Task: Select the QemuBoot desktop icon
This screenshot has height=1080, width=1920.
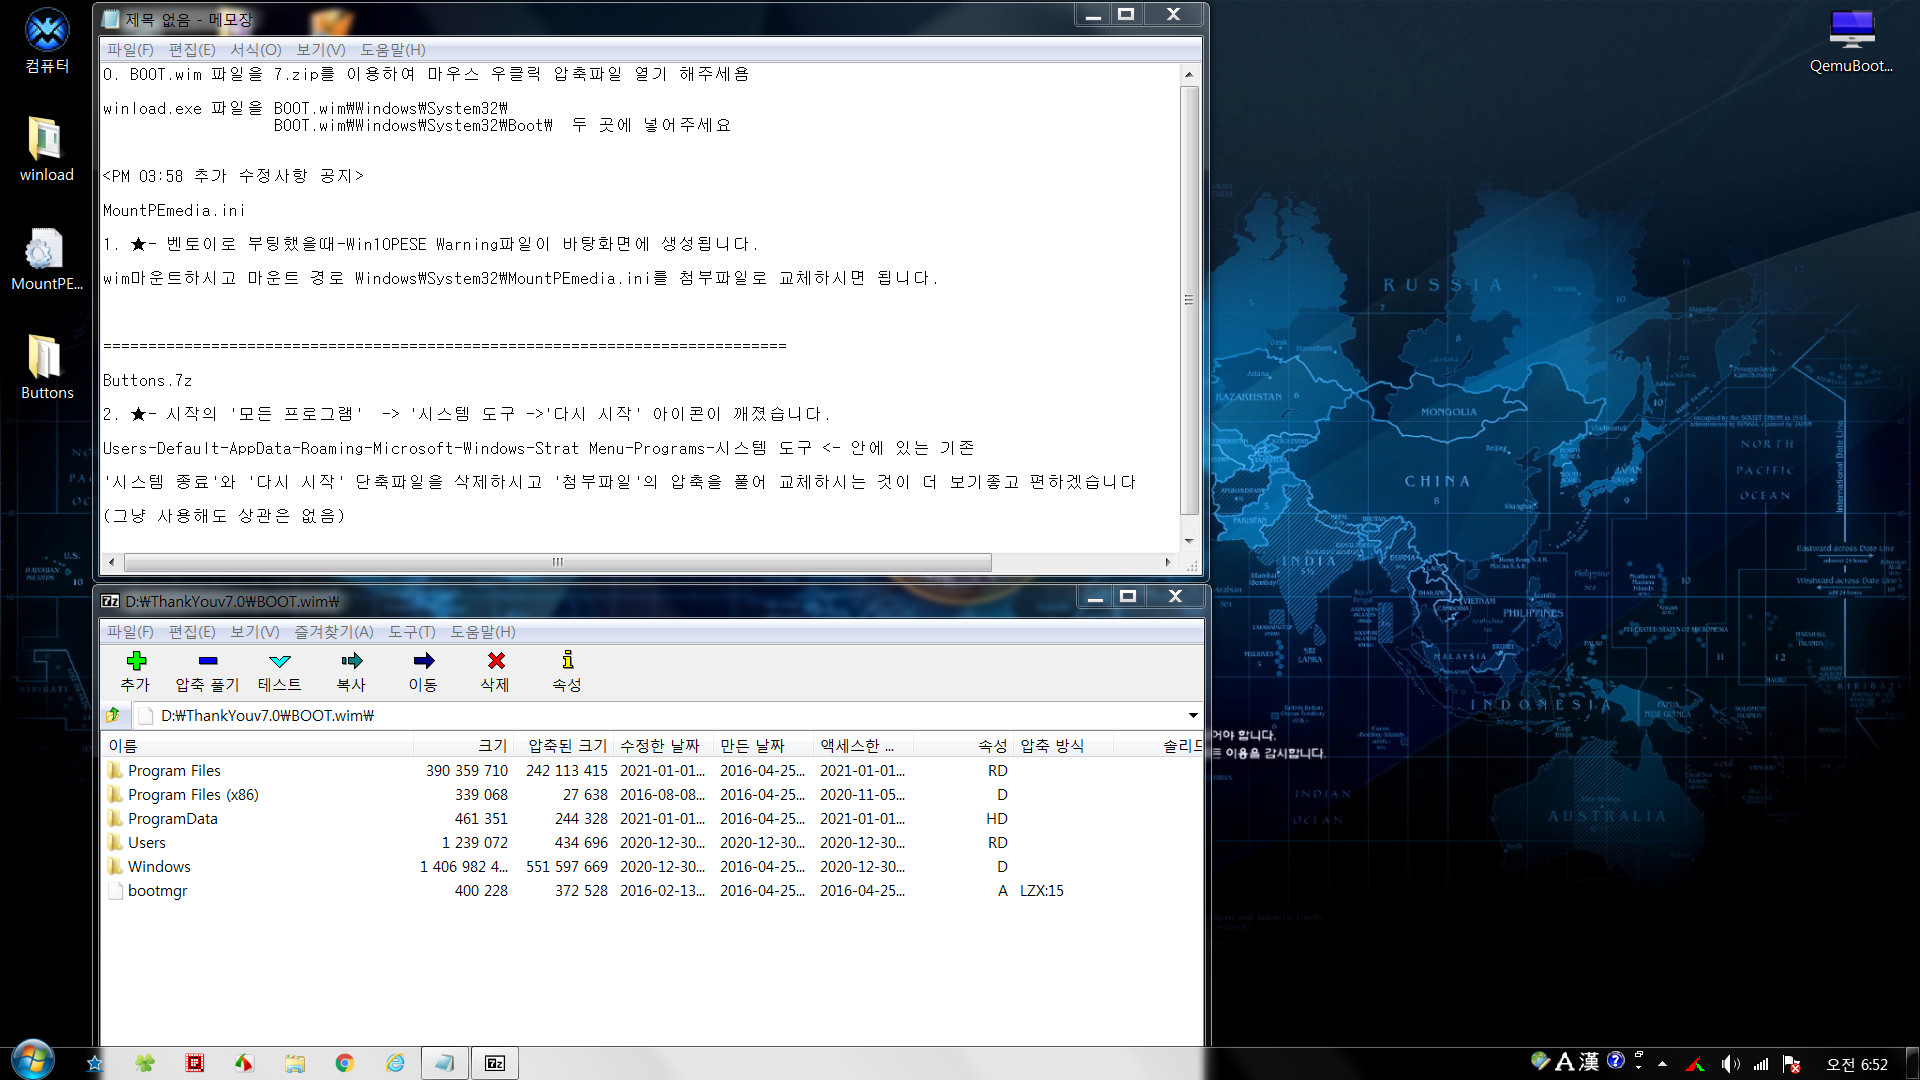Action: point(1851,42)
